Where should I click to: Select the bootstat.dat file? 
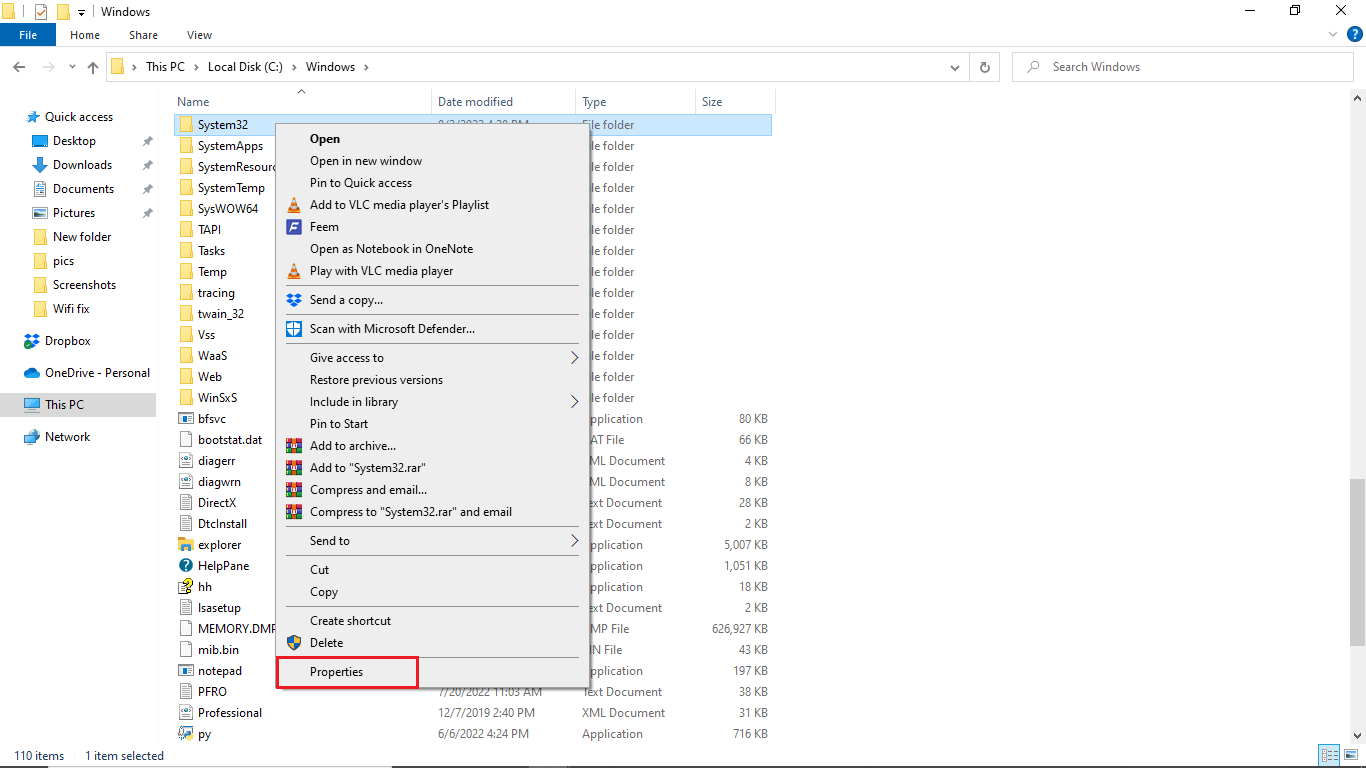tap(230, 440)
